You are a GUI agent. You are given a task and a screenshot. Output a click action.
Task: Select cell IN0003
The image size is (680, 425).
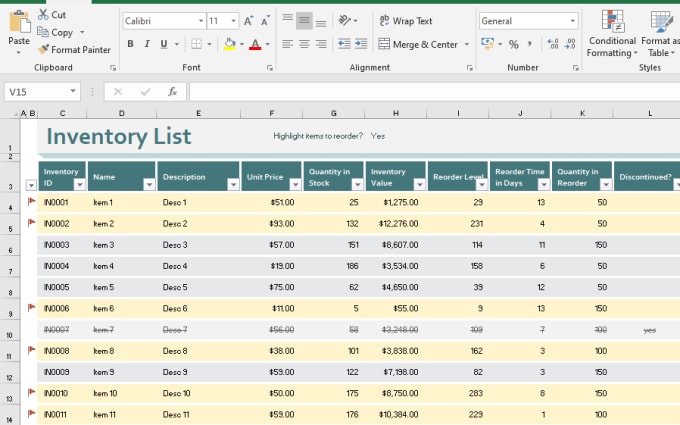[x=56, y=245]
